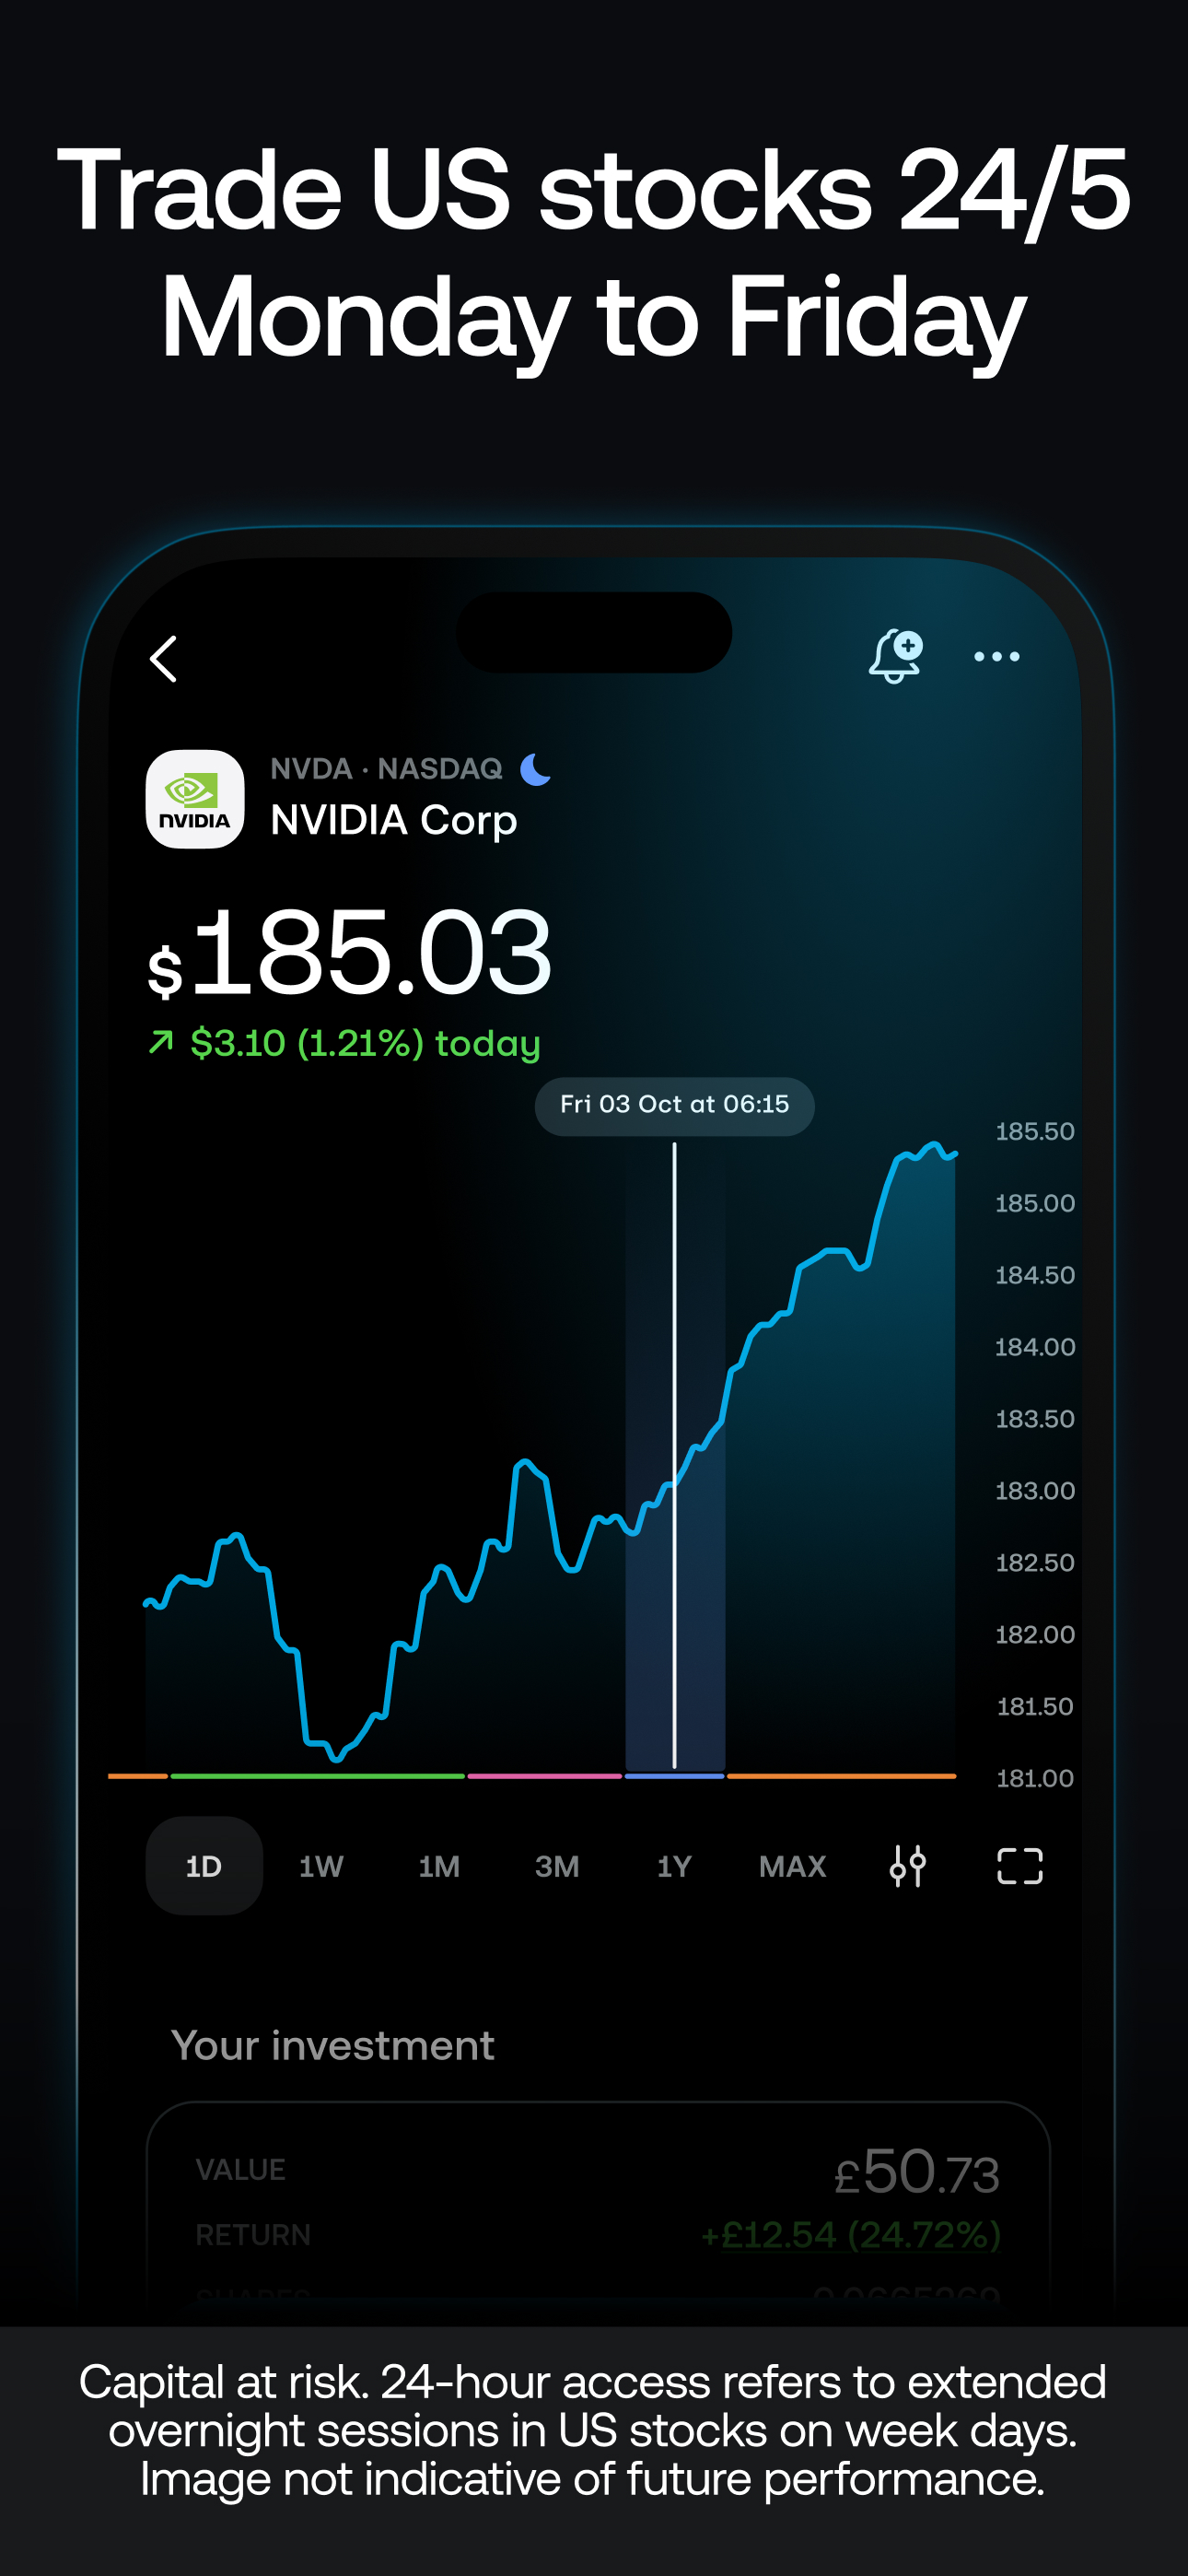View the MAX time range
Screen dimensions: 1188x2576
[792, 1866]
